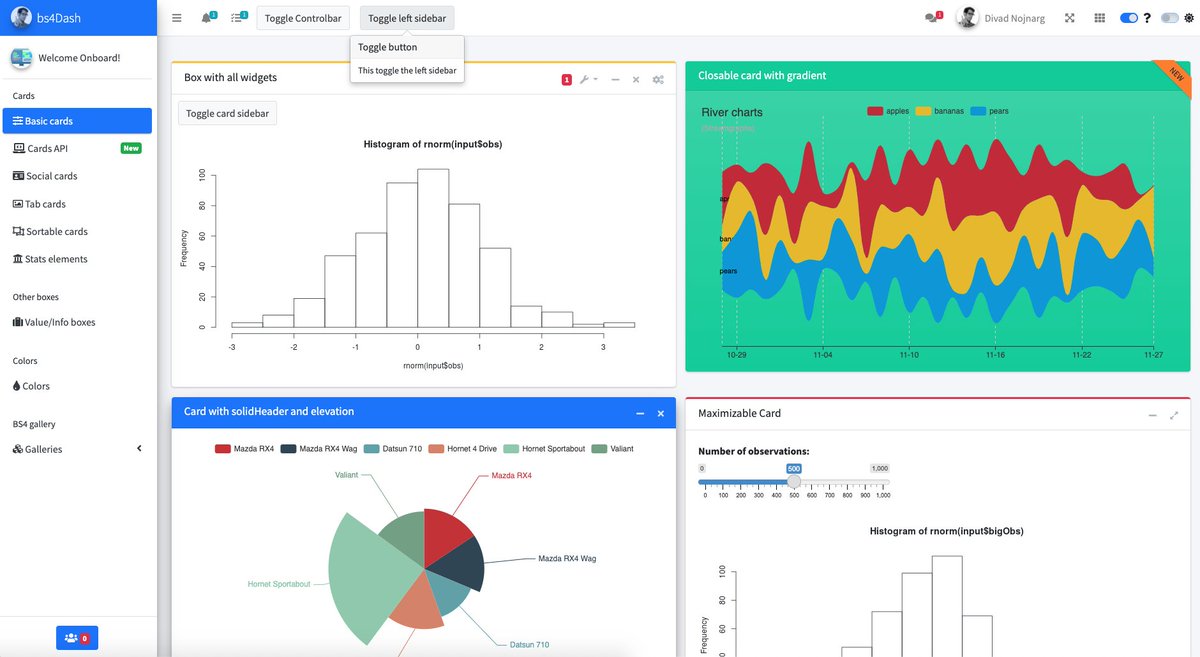This screenshot has height=657, width=1200.
Task: Toggle the grey switch beside gear icon
Action: pos(1169,18)
